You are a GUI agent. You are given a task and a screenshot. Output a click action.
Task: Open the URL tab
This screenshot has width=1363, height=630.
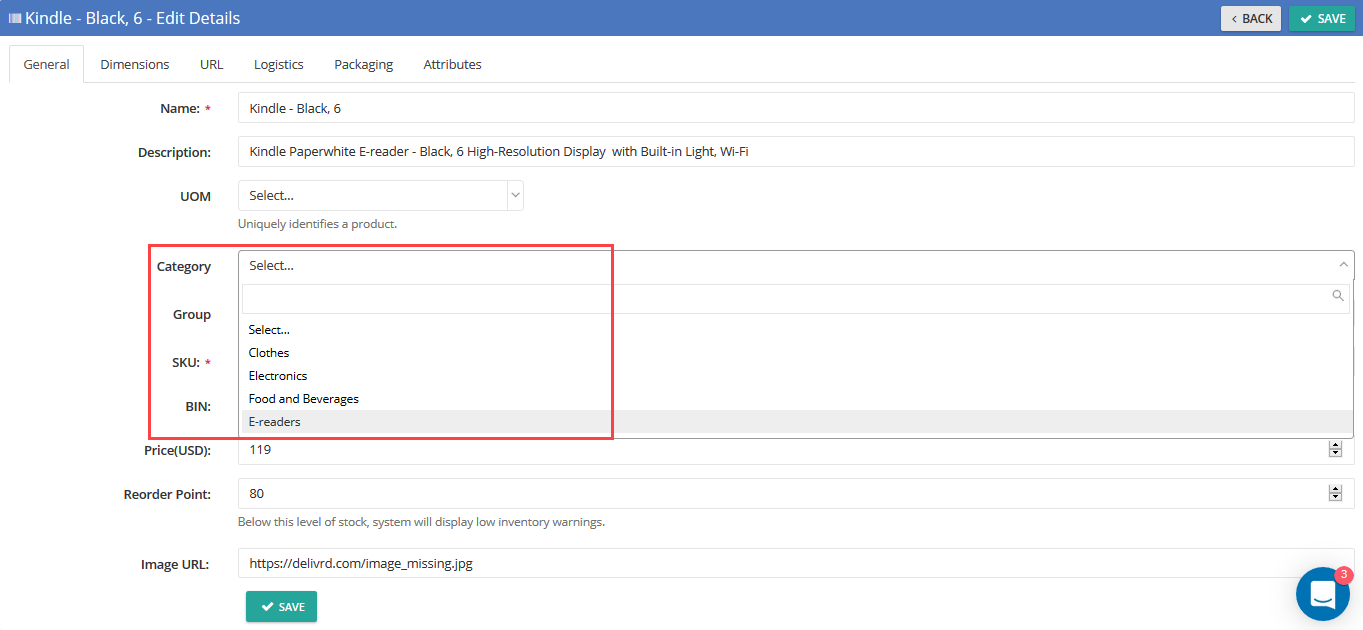211,64
